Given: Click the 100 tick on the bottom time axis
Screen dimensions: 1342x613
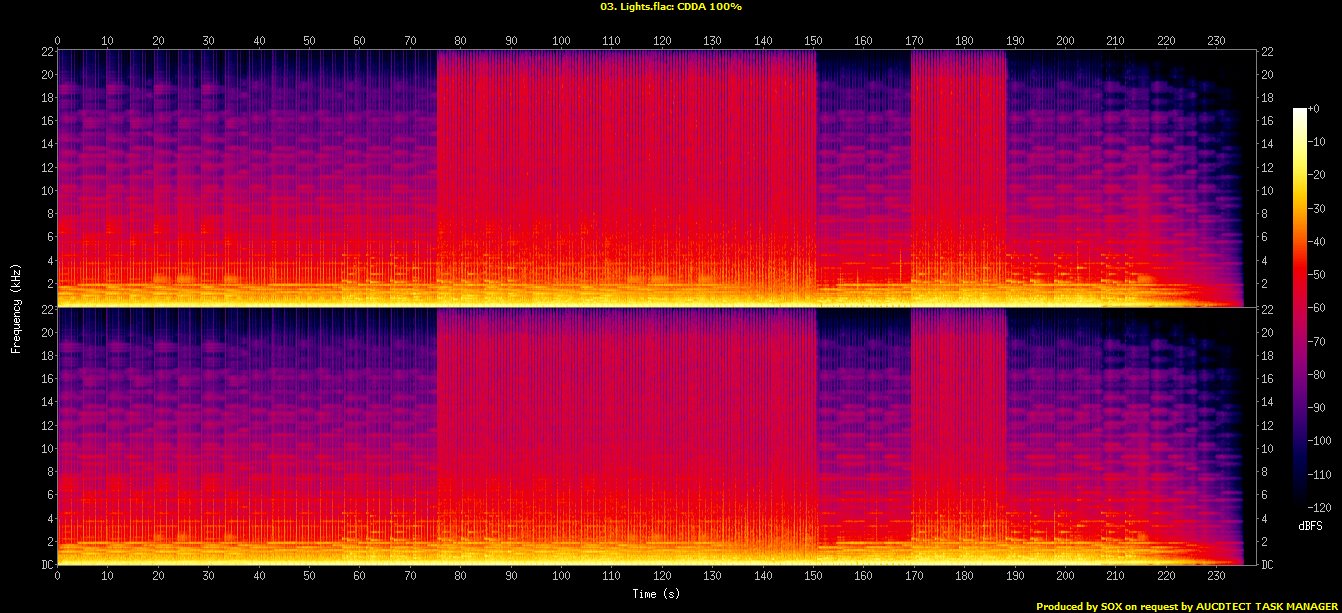Looking at the screenshot, I should 561,576.
